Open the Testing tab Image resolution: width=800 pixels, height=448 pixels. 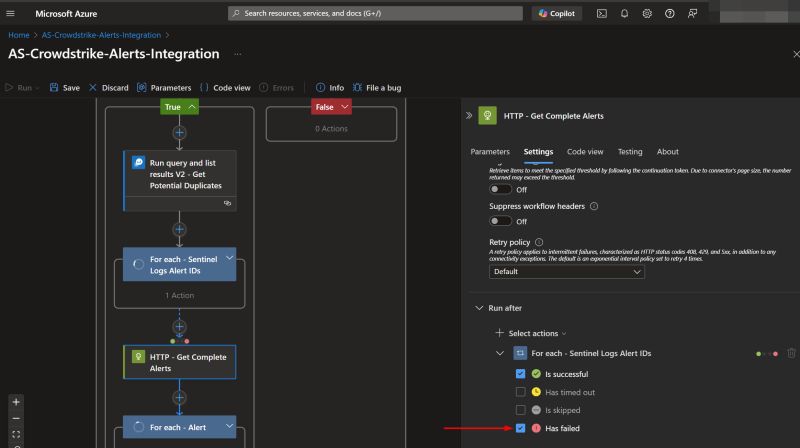[x=630, y=152]
